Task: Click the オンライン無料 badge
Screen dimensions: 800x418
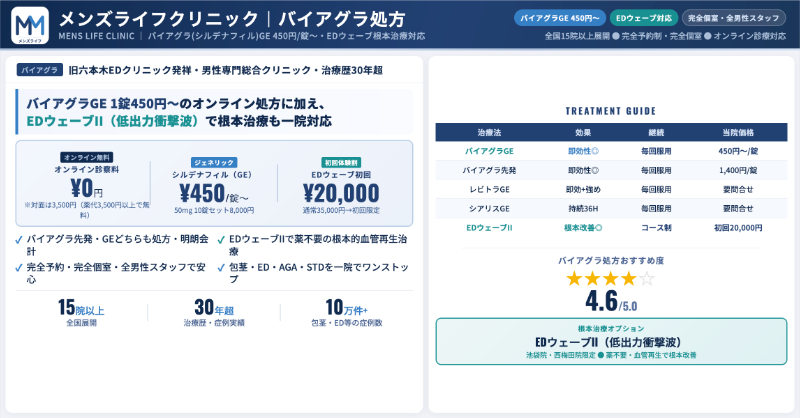Action: [x=87, y=157]
